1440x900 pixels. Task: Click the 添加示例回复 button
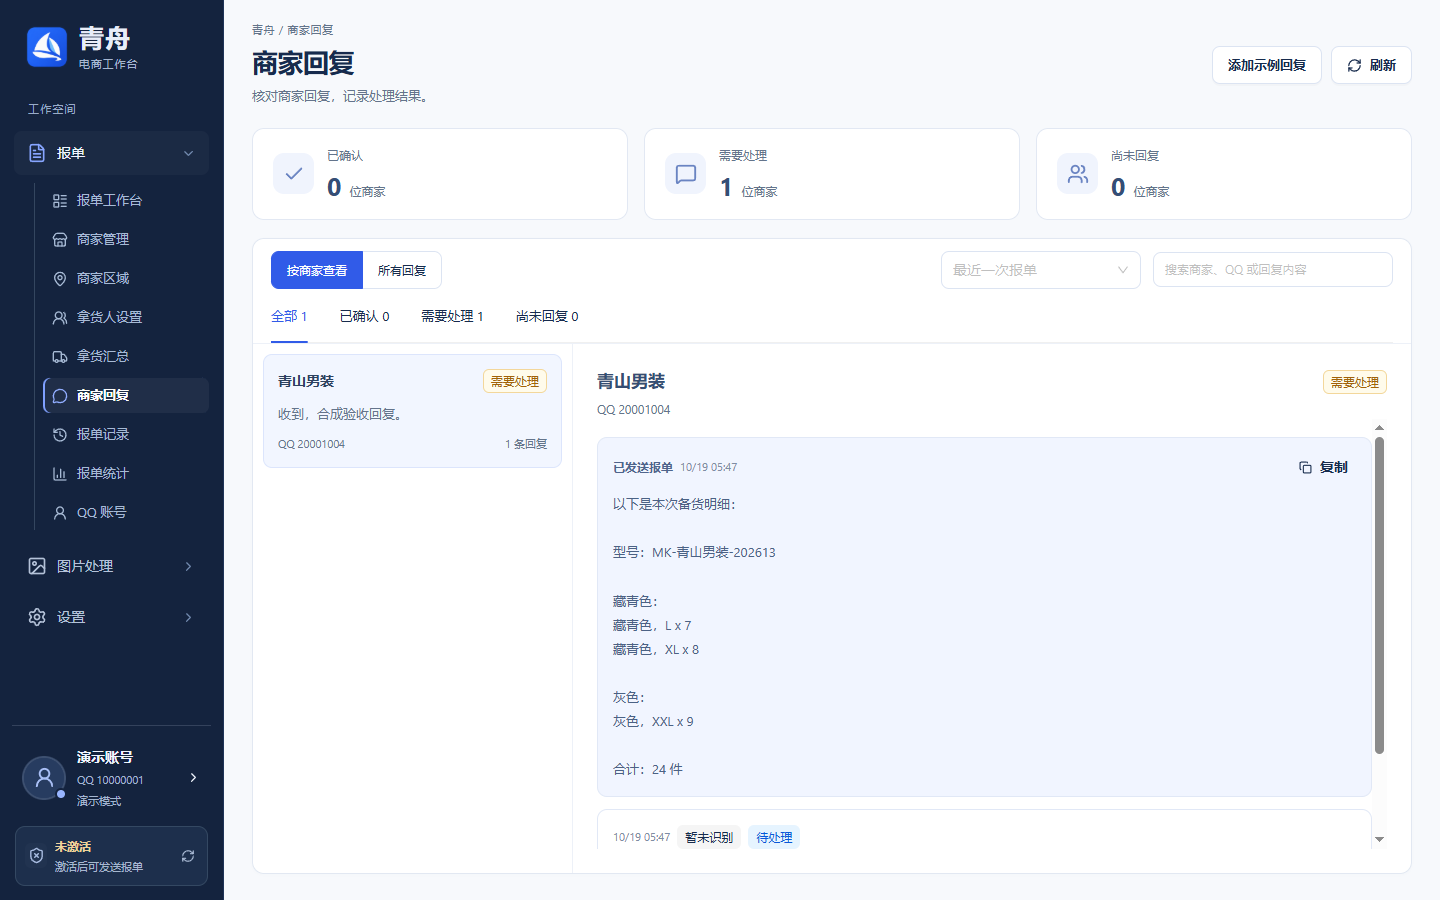pyautogui.click(x=1267, y=65)
